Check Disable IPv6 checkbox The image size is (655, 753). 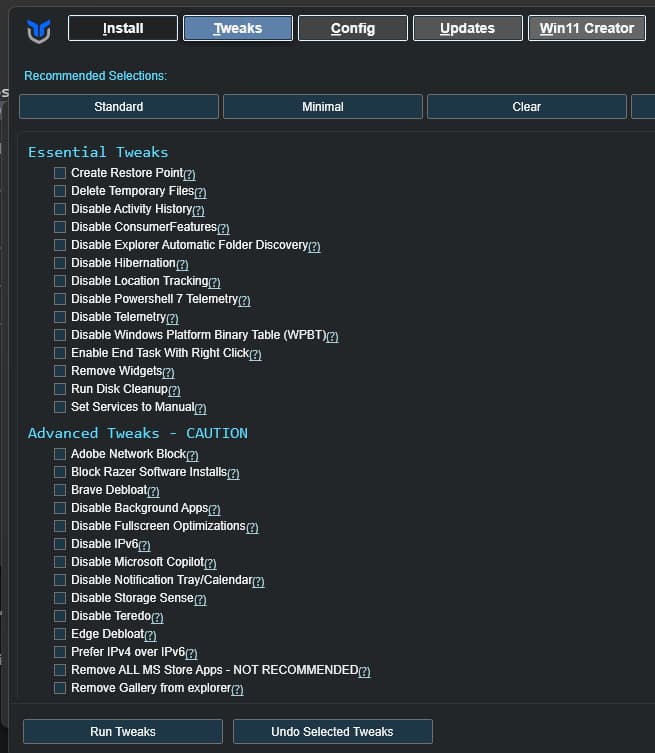pyautogui.click(x=60, y=544)
